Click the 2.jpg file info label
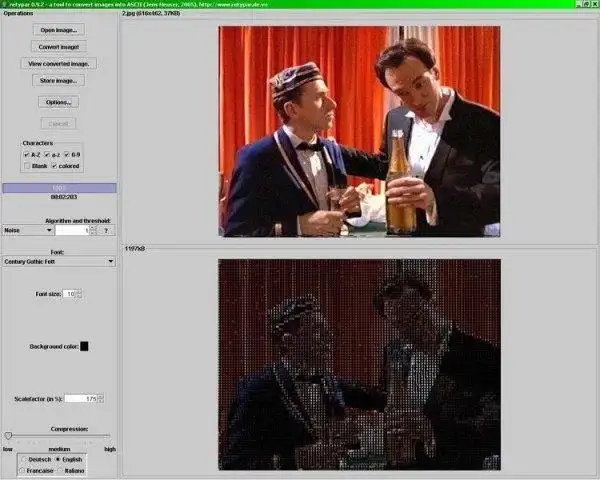 coord(151,13)
